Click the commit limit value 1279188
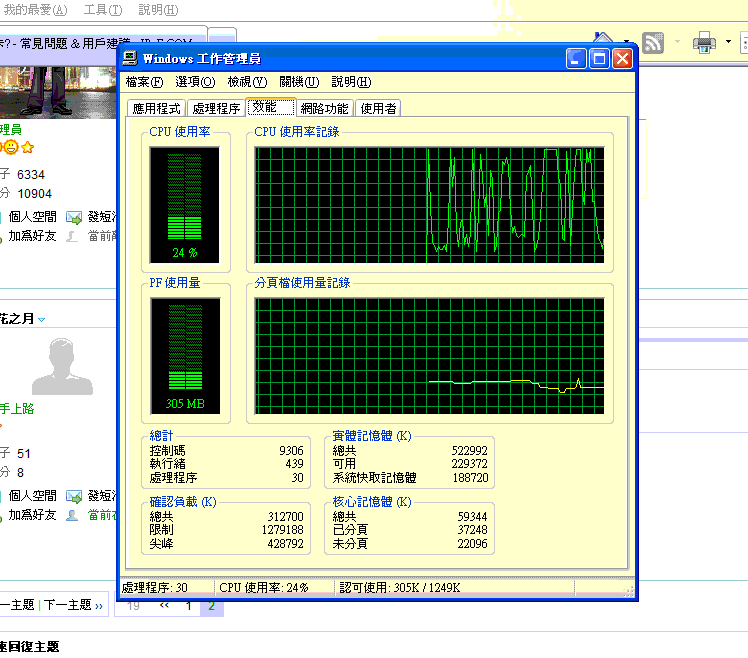Viewport: 748px width, 658px height. click(282, 530)
